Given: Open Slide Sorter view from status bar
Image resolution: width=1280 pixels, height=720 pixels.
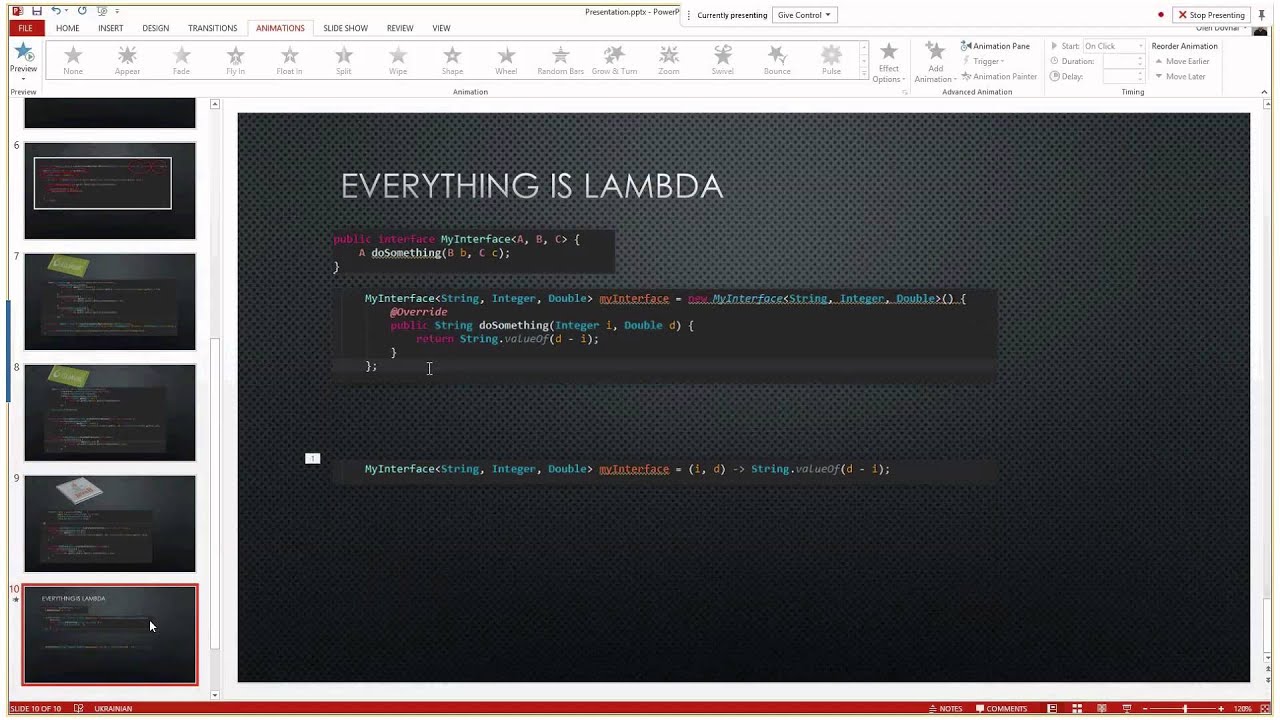Looking at the screenshot, I should click(1077, 708).
